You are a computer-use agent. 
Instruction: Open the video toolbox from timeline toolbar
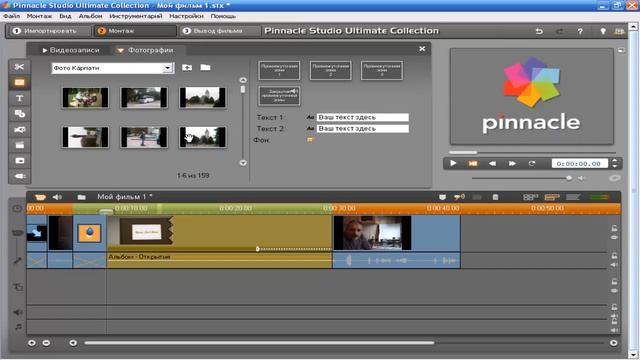coord(40,197)
